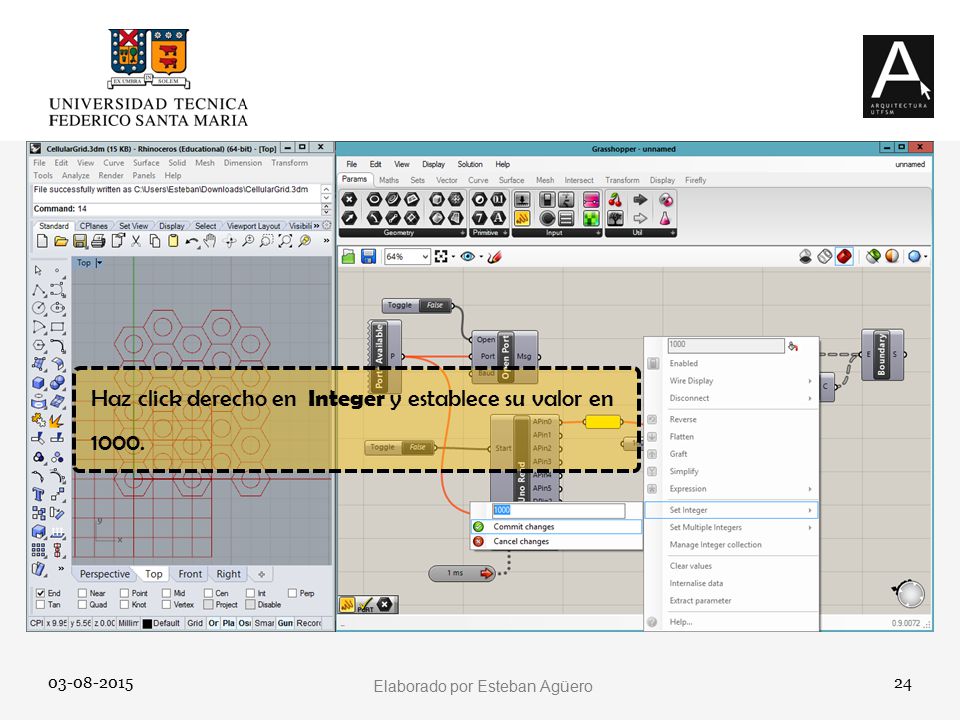Click Grasshopper's blue save icon
Screen dimensions: 960x720
click(368, 257)
